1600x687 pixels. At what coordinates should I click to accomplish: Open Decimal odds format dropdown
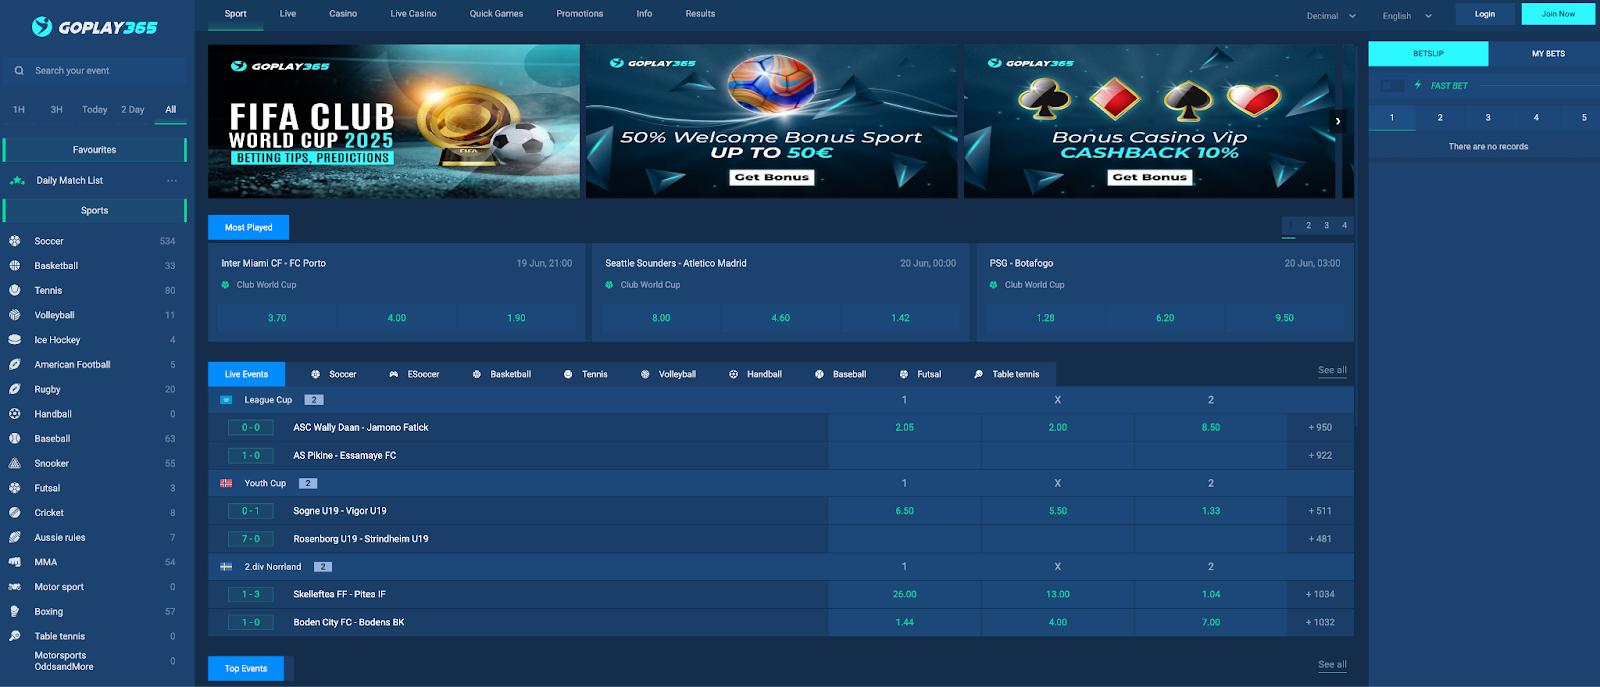[x=1331, y=16]
